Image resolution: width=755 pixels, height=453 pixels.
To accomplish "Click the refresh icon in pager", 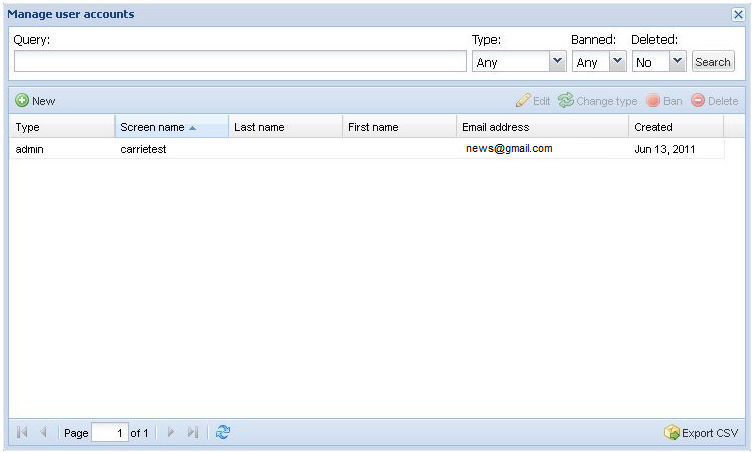I will [x=223, y=432].
